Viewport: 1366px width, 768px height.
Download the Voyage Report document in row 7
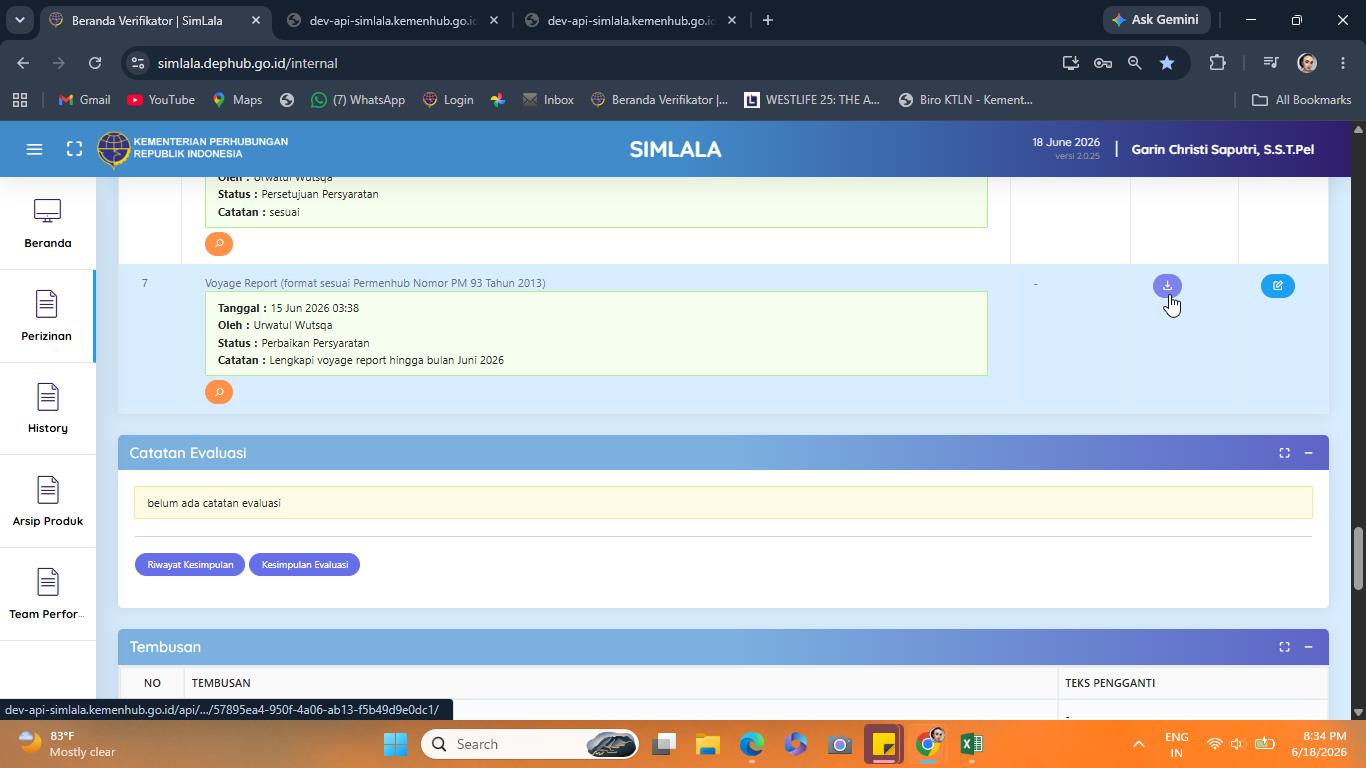[x=1167, y=286]
